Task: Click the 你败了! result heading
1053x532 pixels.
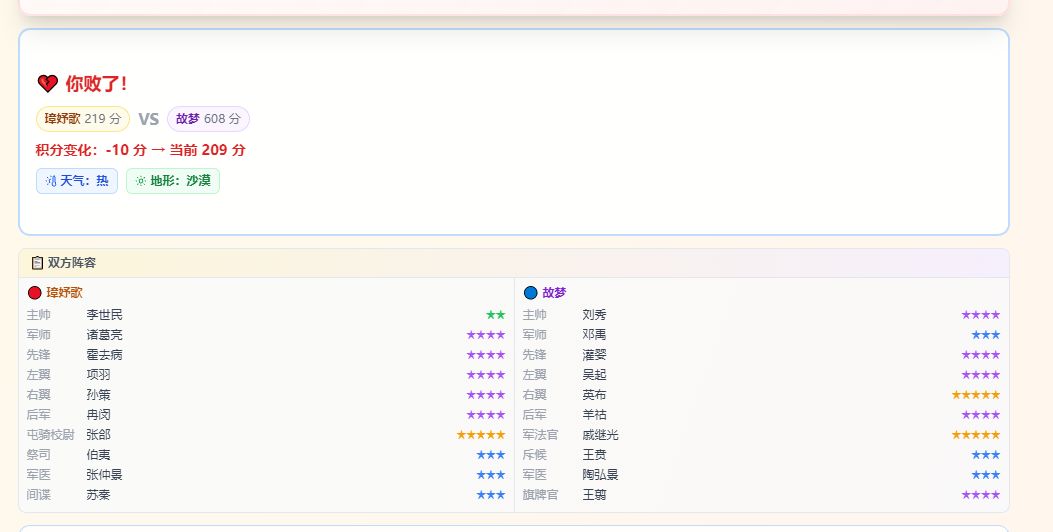Action: pos(96,84)
